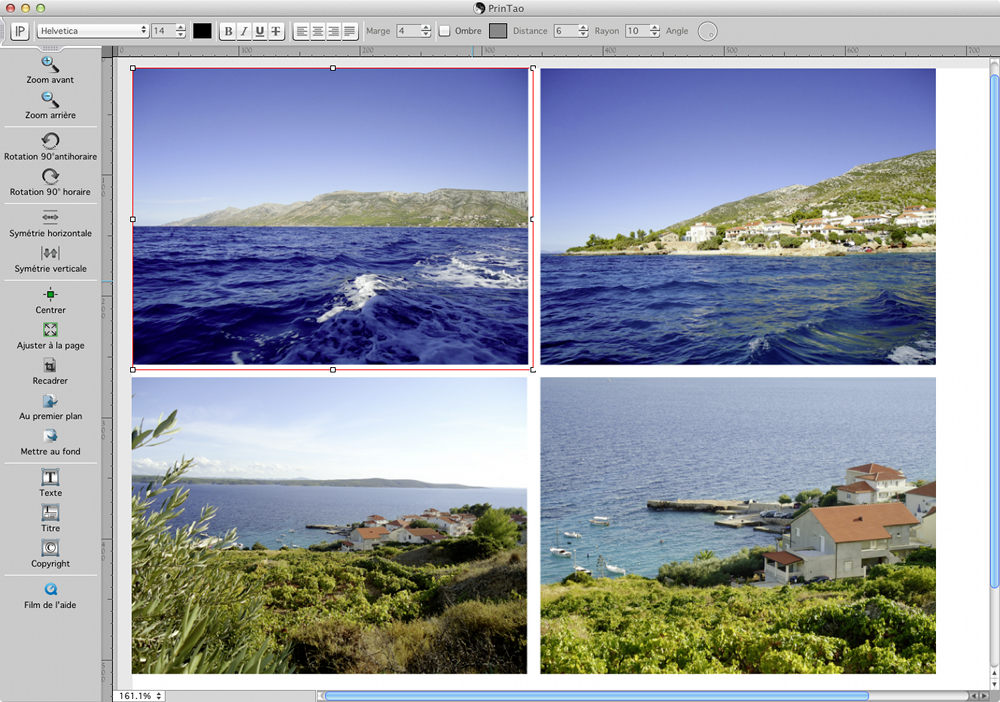
Task: Enable the Ombre checkbox
Action: (444, 31)
